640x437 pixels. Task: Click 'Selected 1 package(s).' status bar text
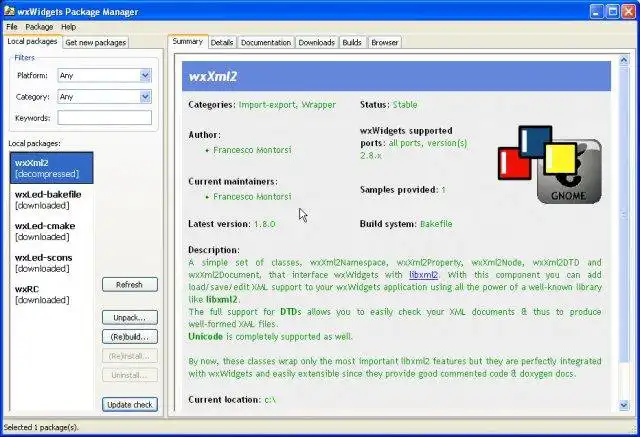point(41,428)
